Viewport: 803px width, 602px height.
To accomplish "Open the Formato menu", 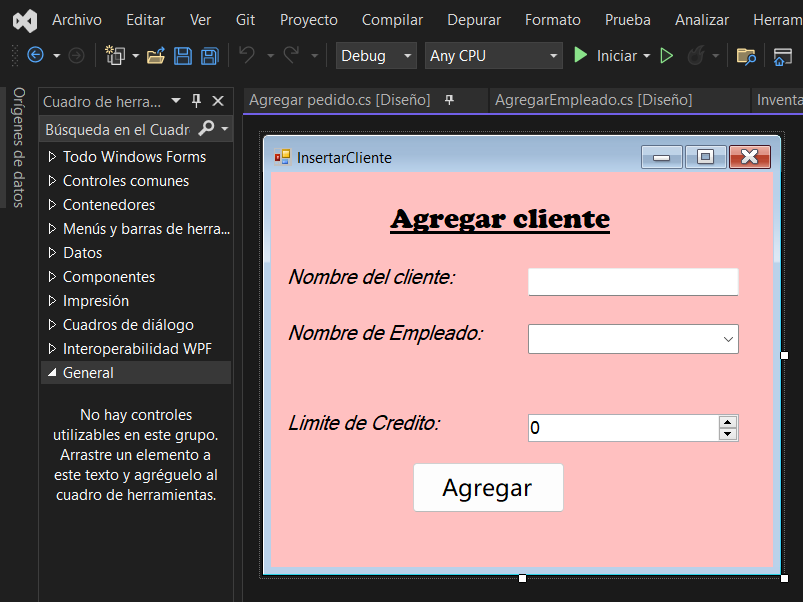I will click(553, 20).
